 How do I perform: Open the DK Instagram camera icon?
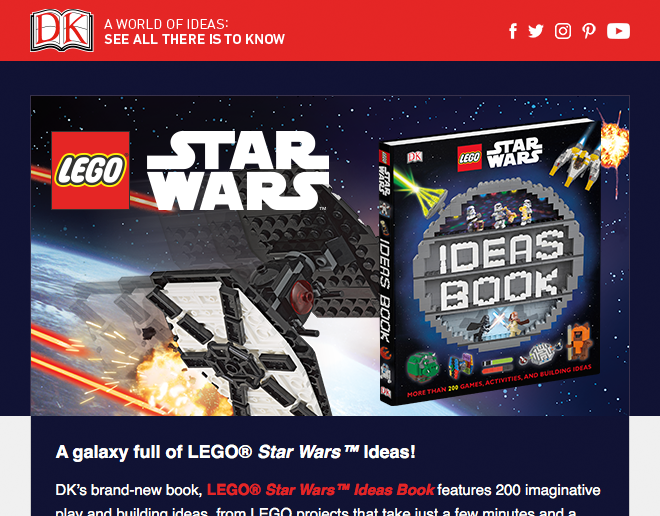click(x=563, y=31)
